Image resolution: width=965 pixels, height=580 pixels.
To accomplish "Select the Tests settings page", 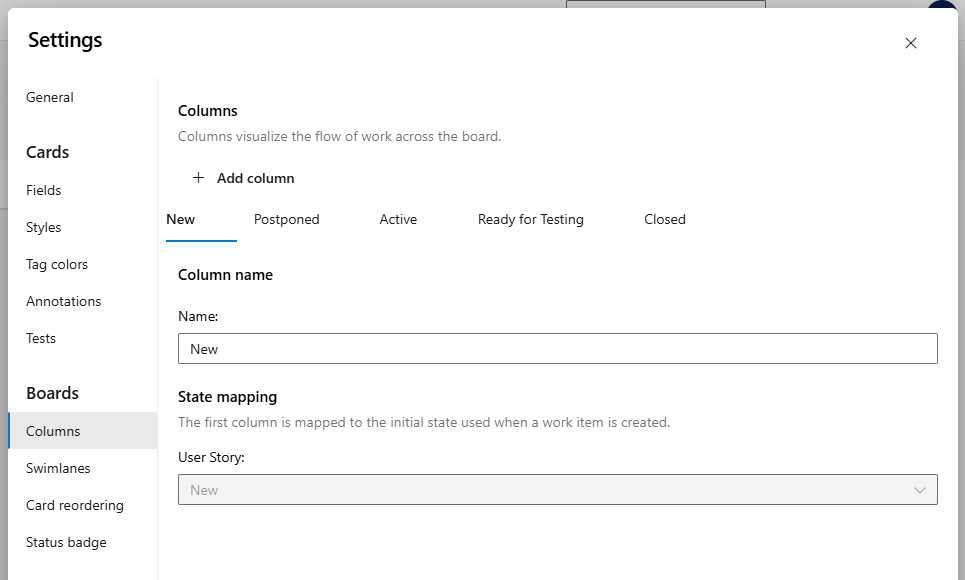I will click(x=41, y=338).
